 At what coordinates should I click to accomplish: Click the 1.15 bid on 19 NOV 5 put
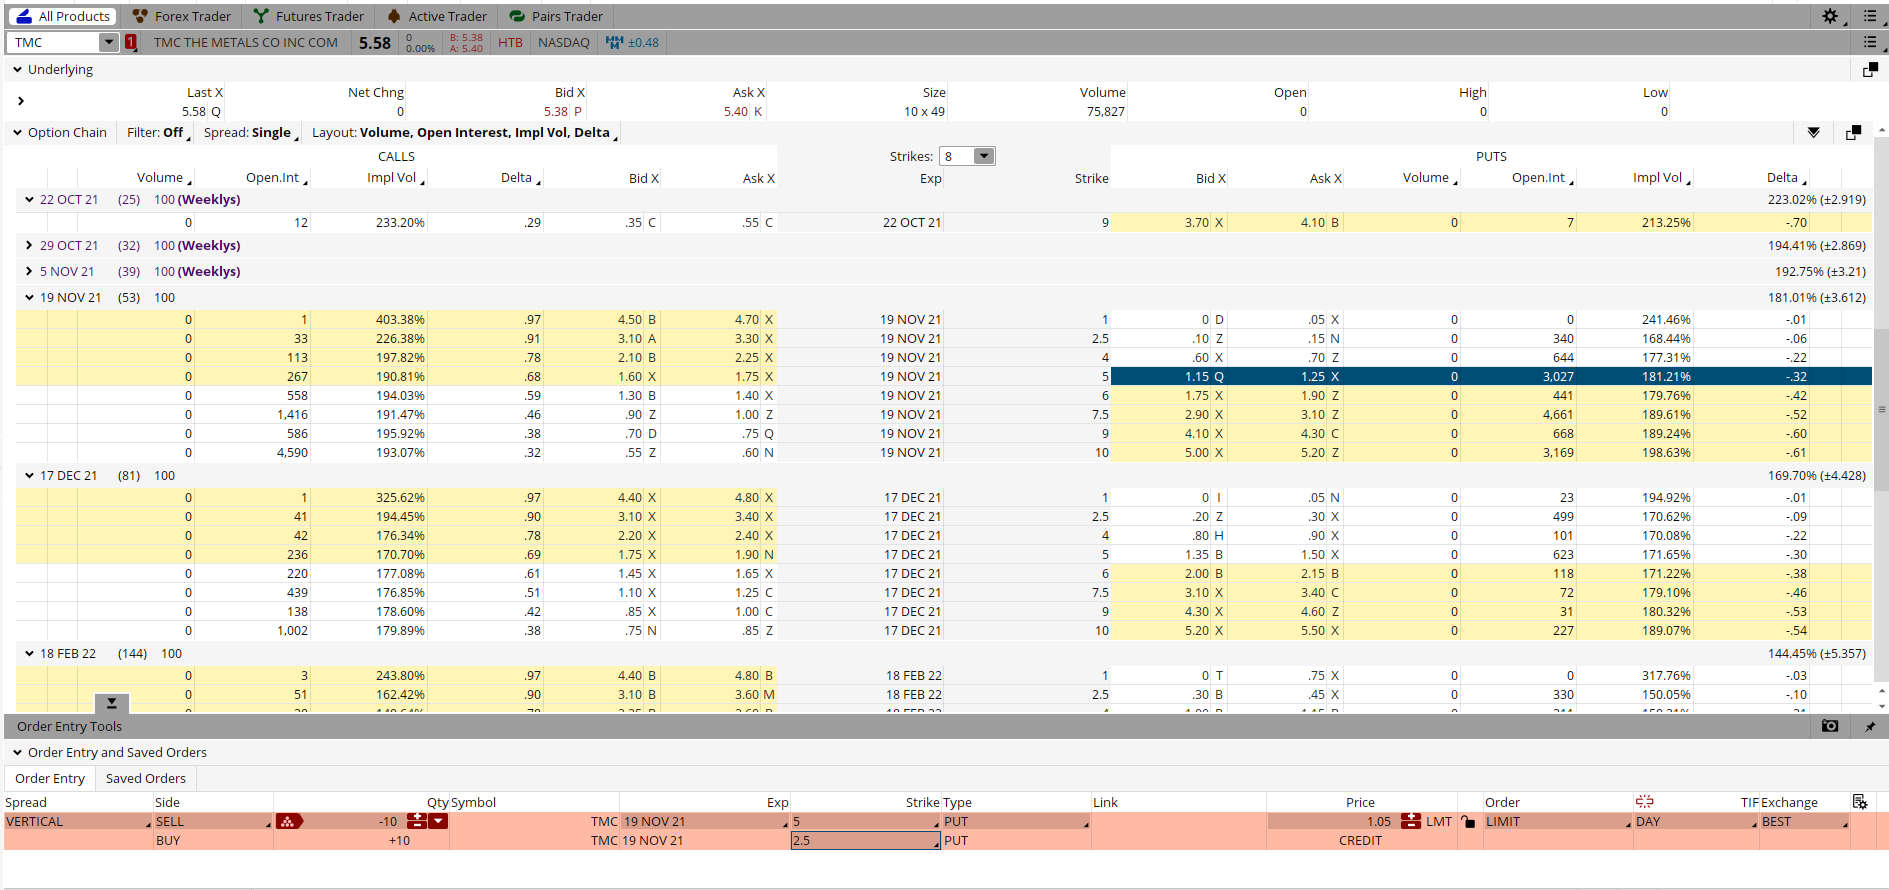click(x=1196, y=377)
